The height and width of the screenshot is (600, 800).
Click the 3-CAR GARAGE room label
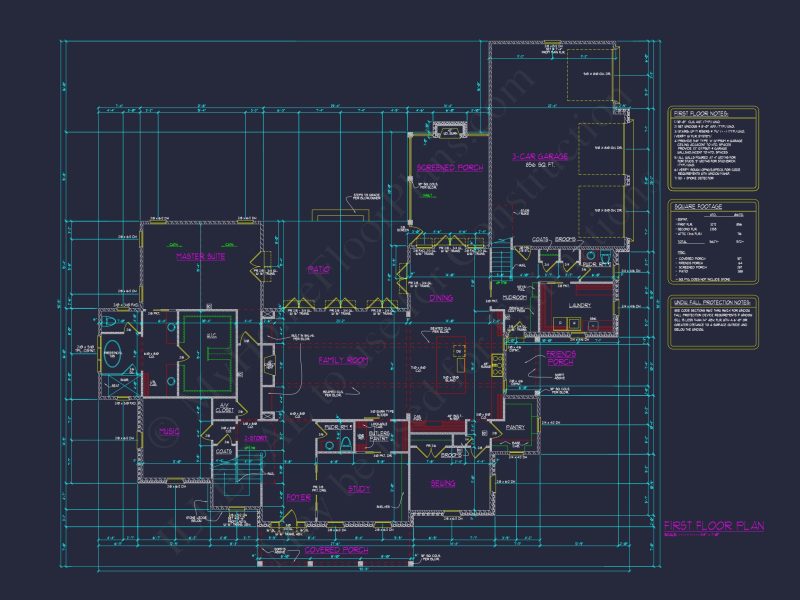(x=540, y=157)
